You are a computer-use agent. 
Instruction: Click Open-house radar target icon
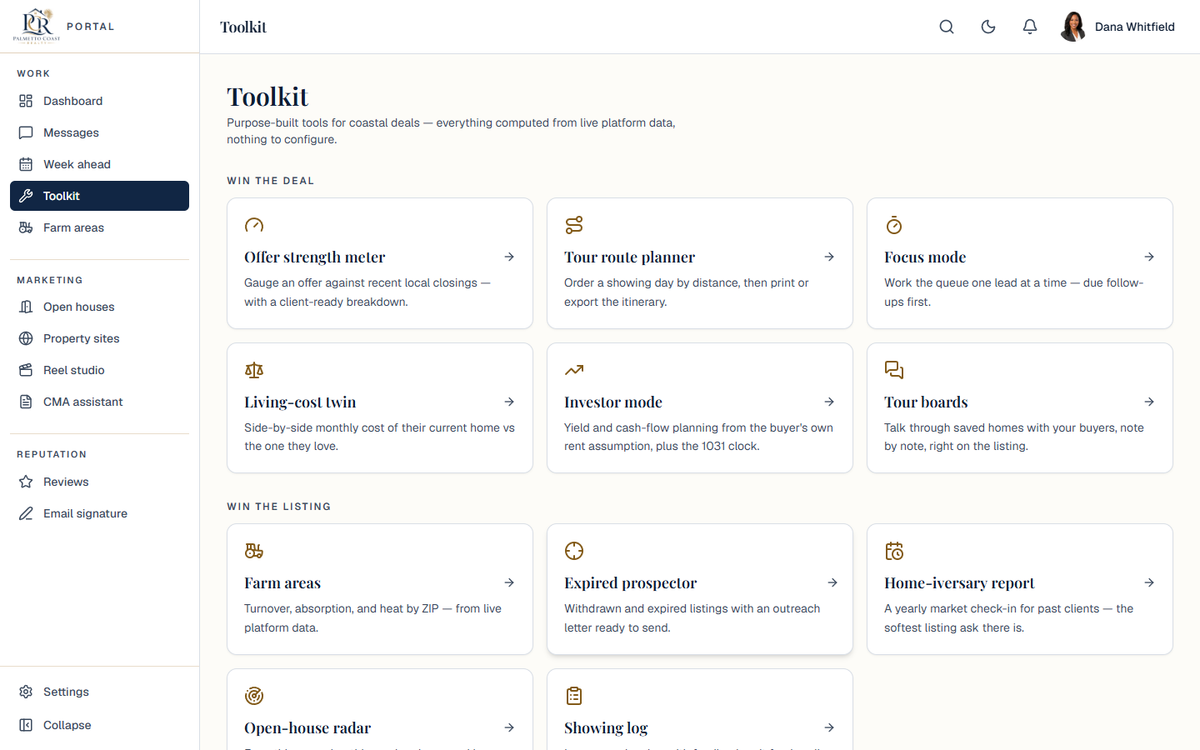click(254, 696)
